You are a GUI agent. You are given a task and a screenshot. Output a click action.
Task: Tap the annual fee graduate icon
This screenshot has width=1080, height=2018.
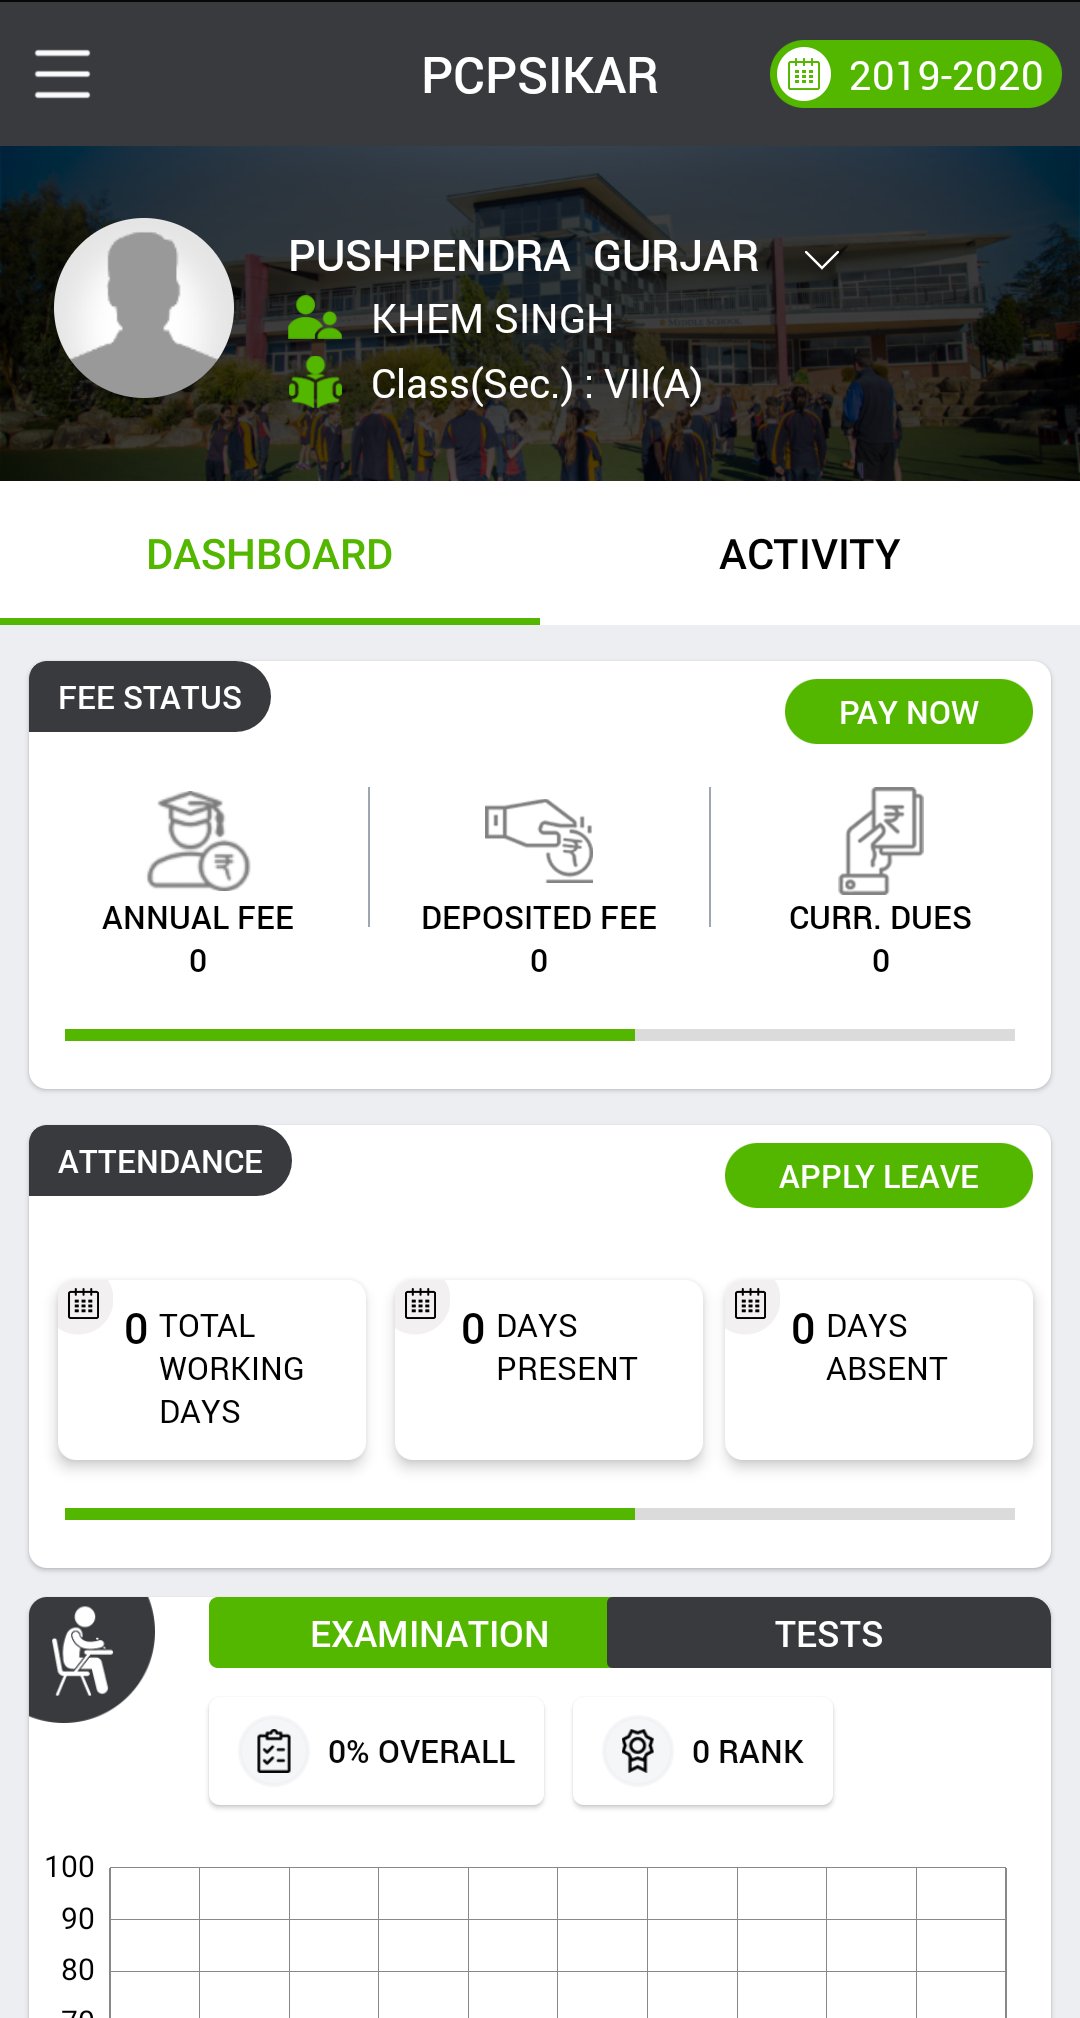(x=198, y=841)
